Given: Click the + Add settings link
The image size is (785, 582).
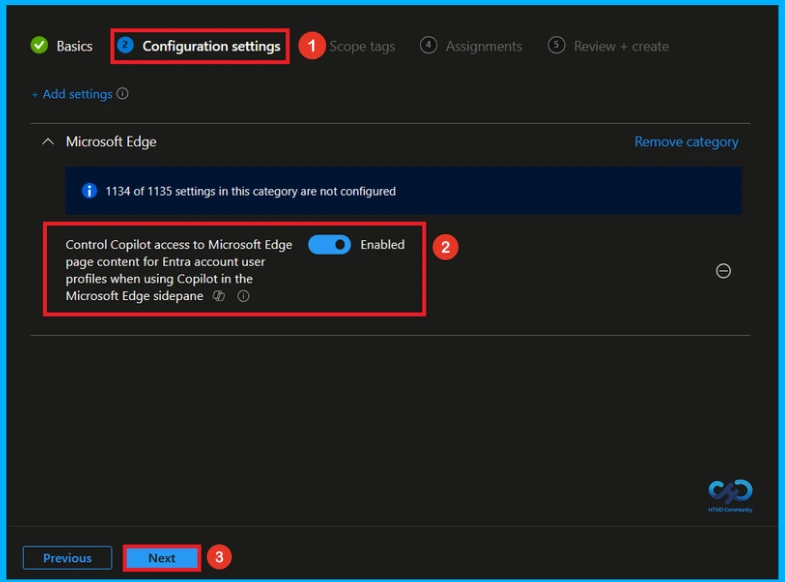Looking at the screenshot, I should (72, 94).
